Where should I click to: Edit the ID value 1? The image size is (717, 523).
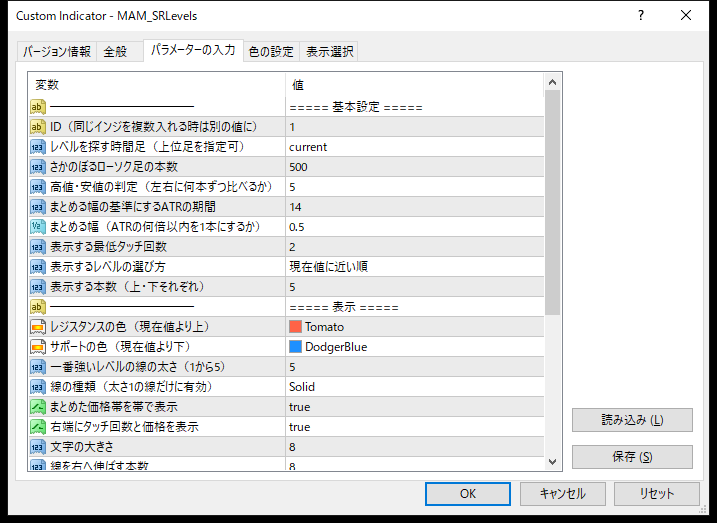click(x=415, y=127)
